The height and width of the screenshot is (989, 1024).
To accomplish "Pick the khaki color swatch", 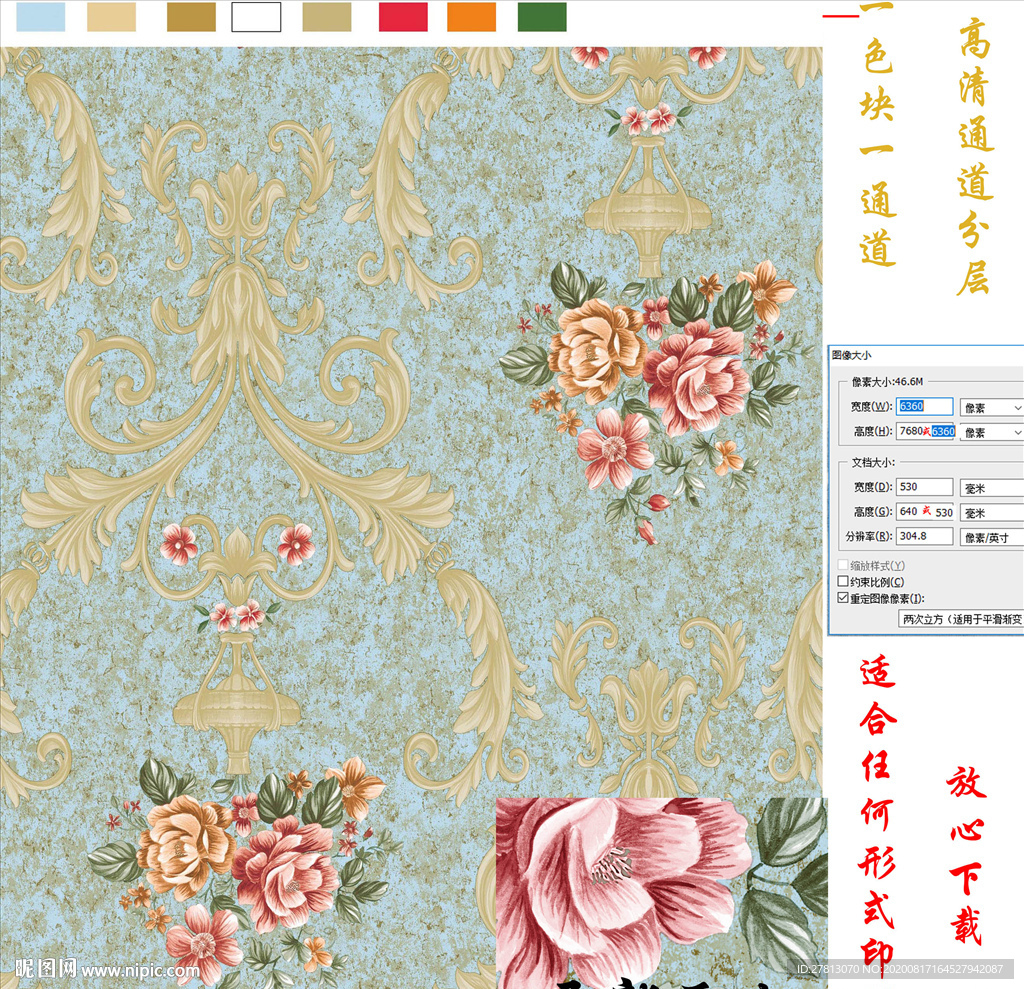I will (327, 16).
